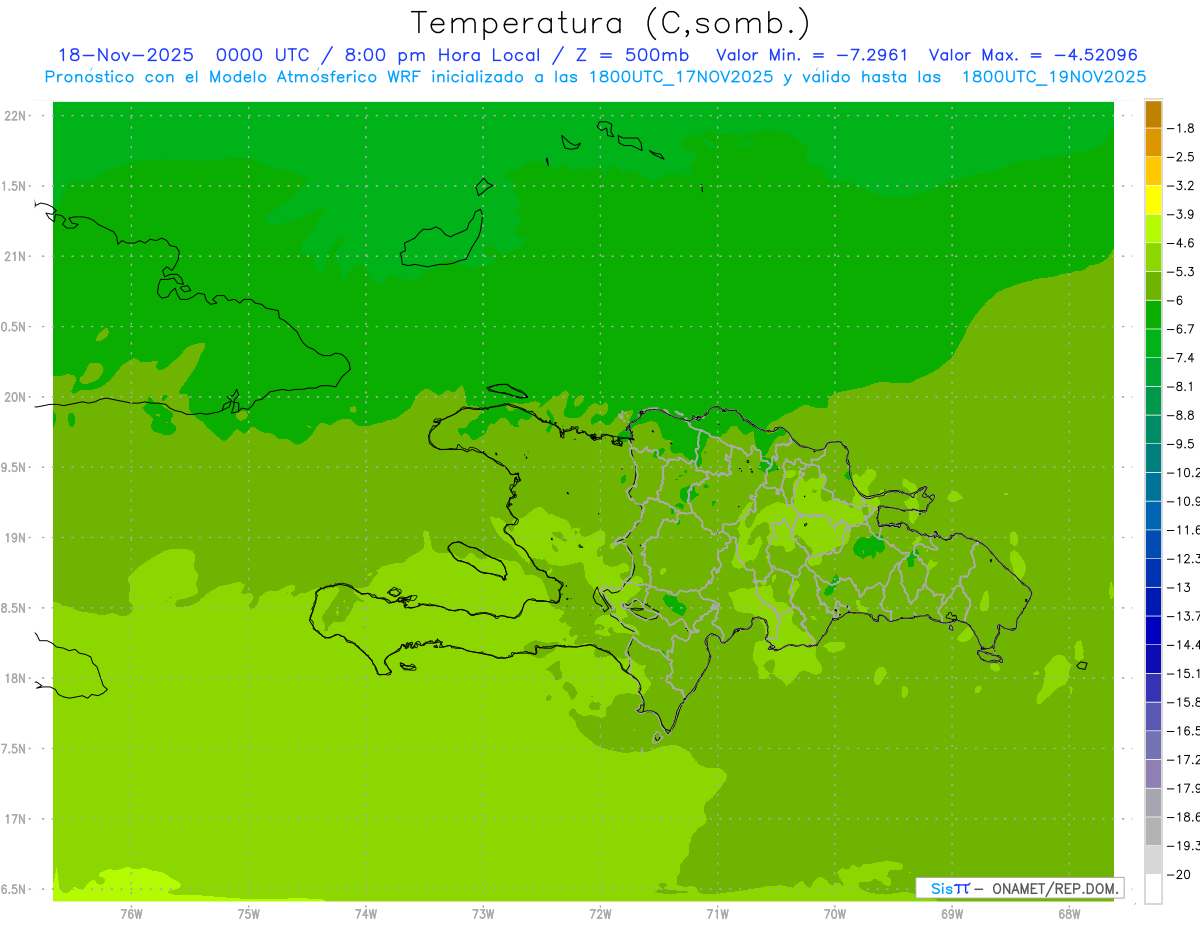Screen dimensions: 1200x927
Task: Click the 20N latitude axis label
Action: 16,397
